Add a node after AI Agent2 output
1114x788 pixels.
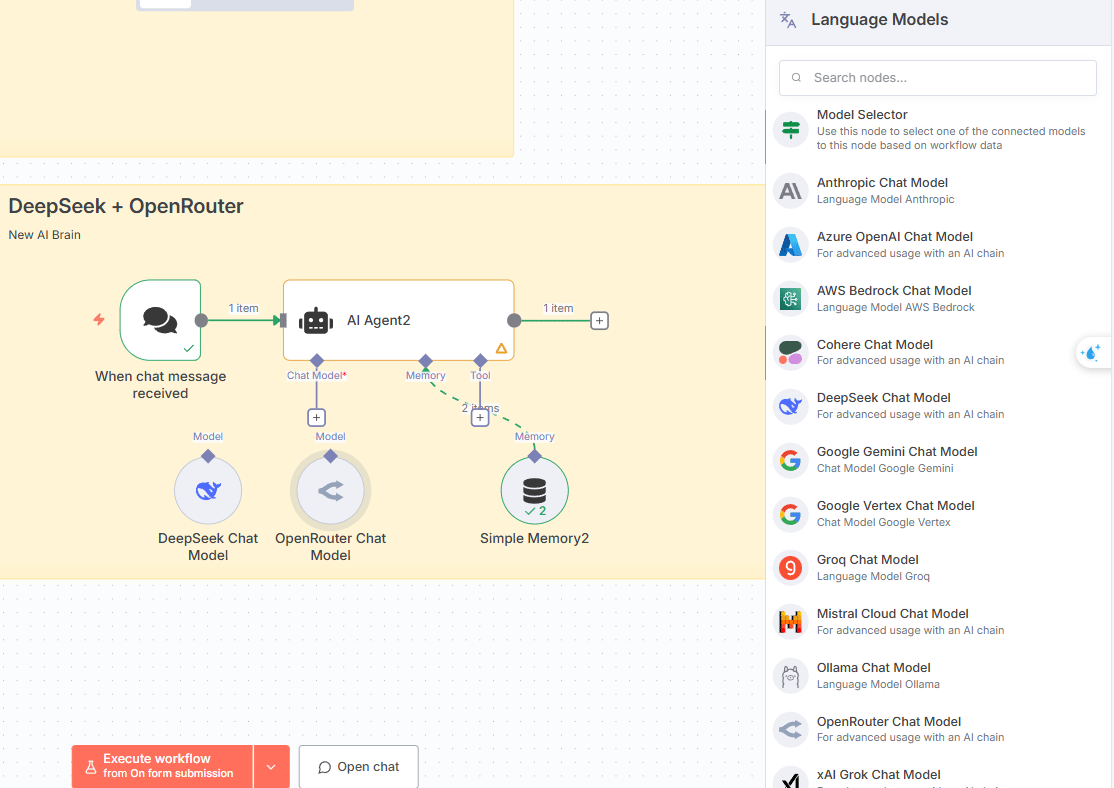click(600, 320)
